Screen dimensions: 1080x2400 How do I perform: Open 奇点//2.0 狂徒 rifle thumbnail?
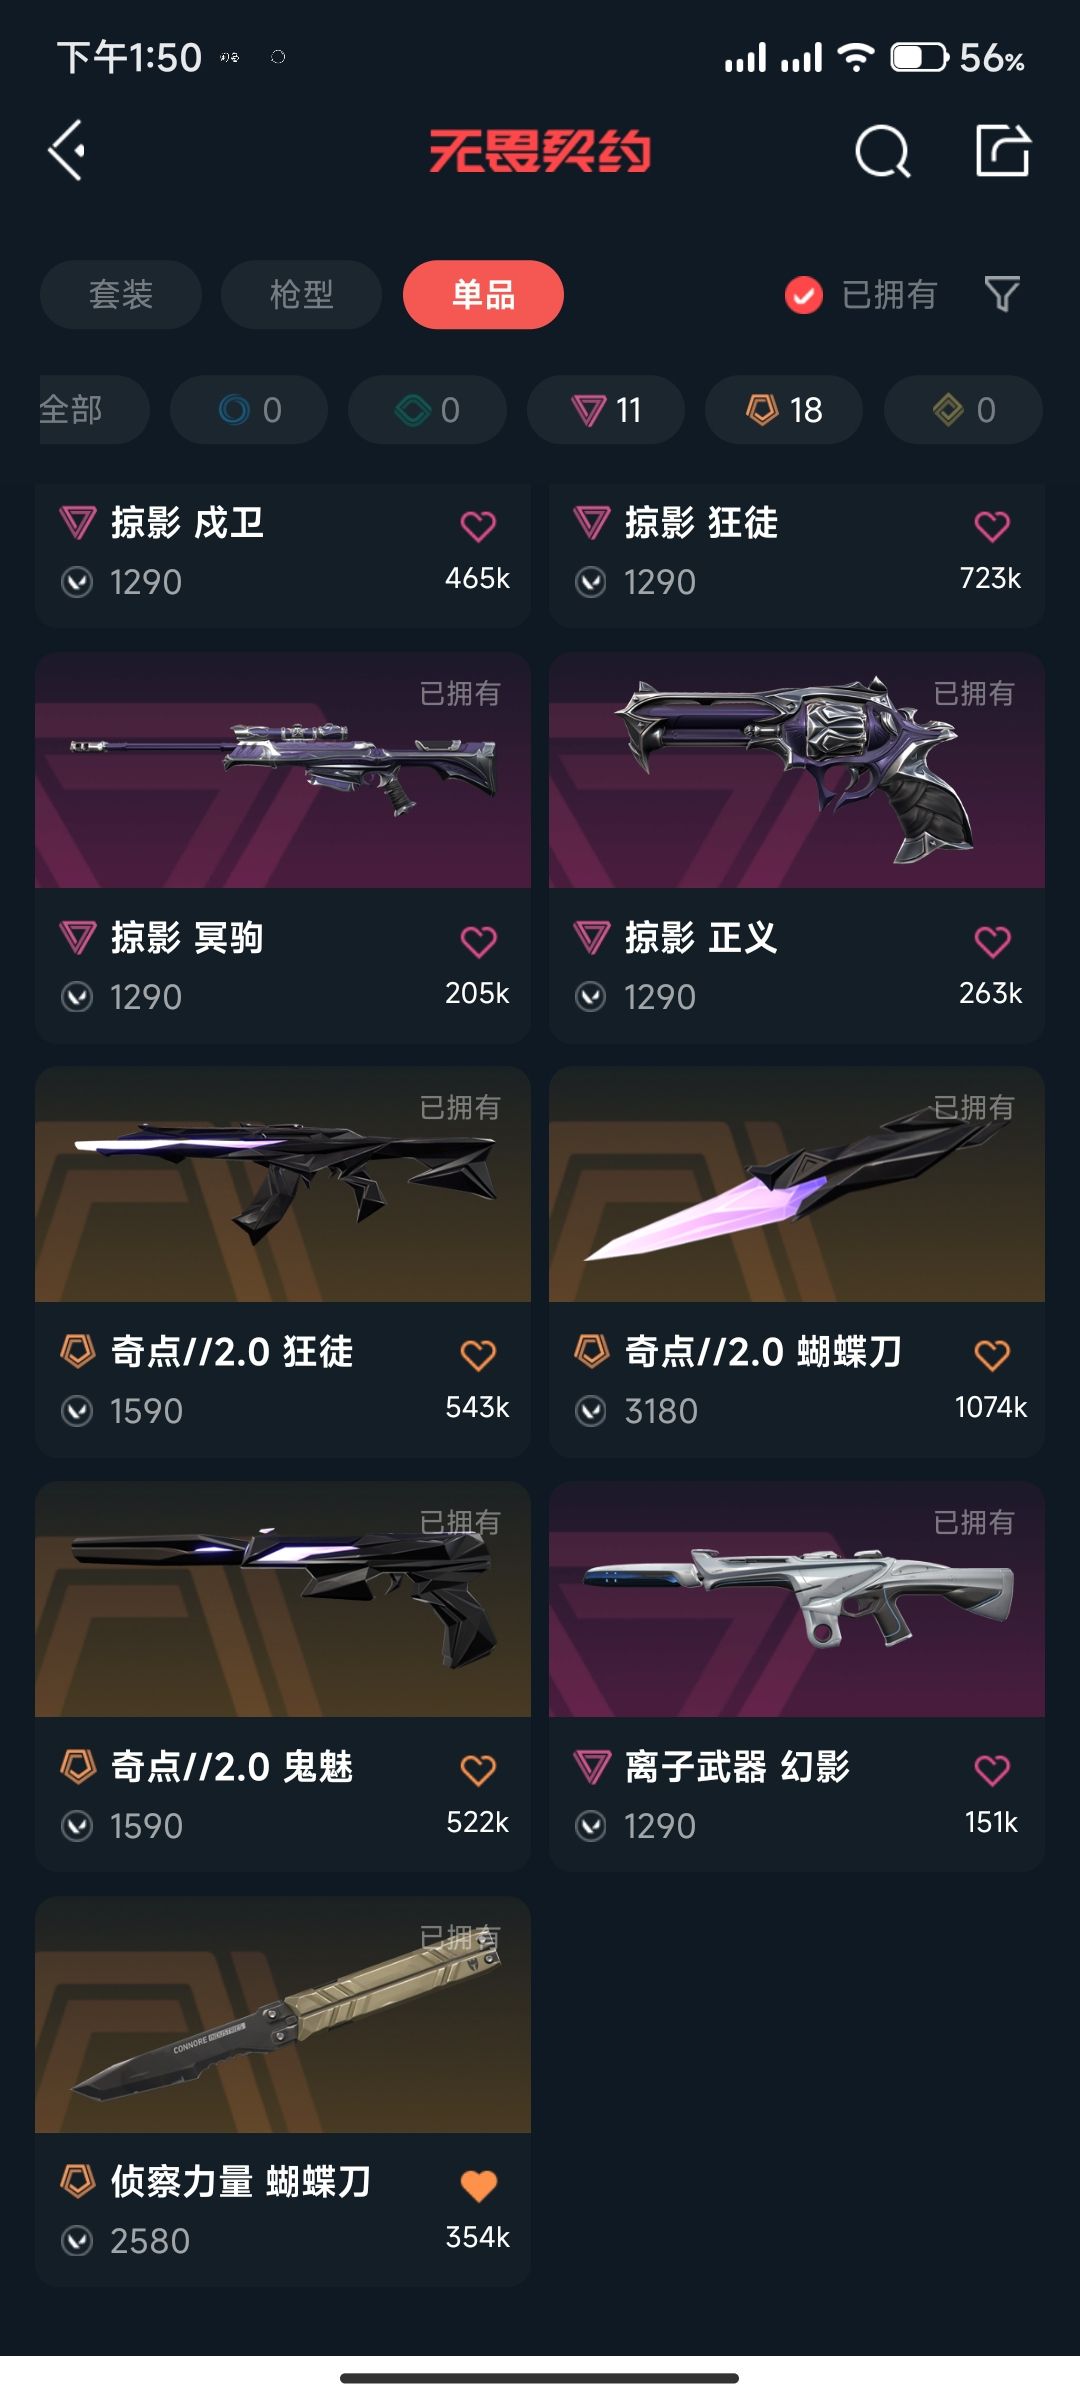pos(283,1185)
